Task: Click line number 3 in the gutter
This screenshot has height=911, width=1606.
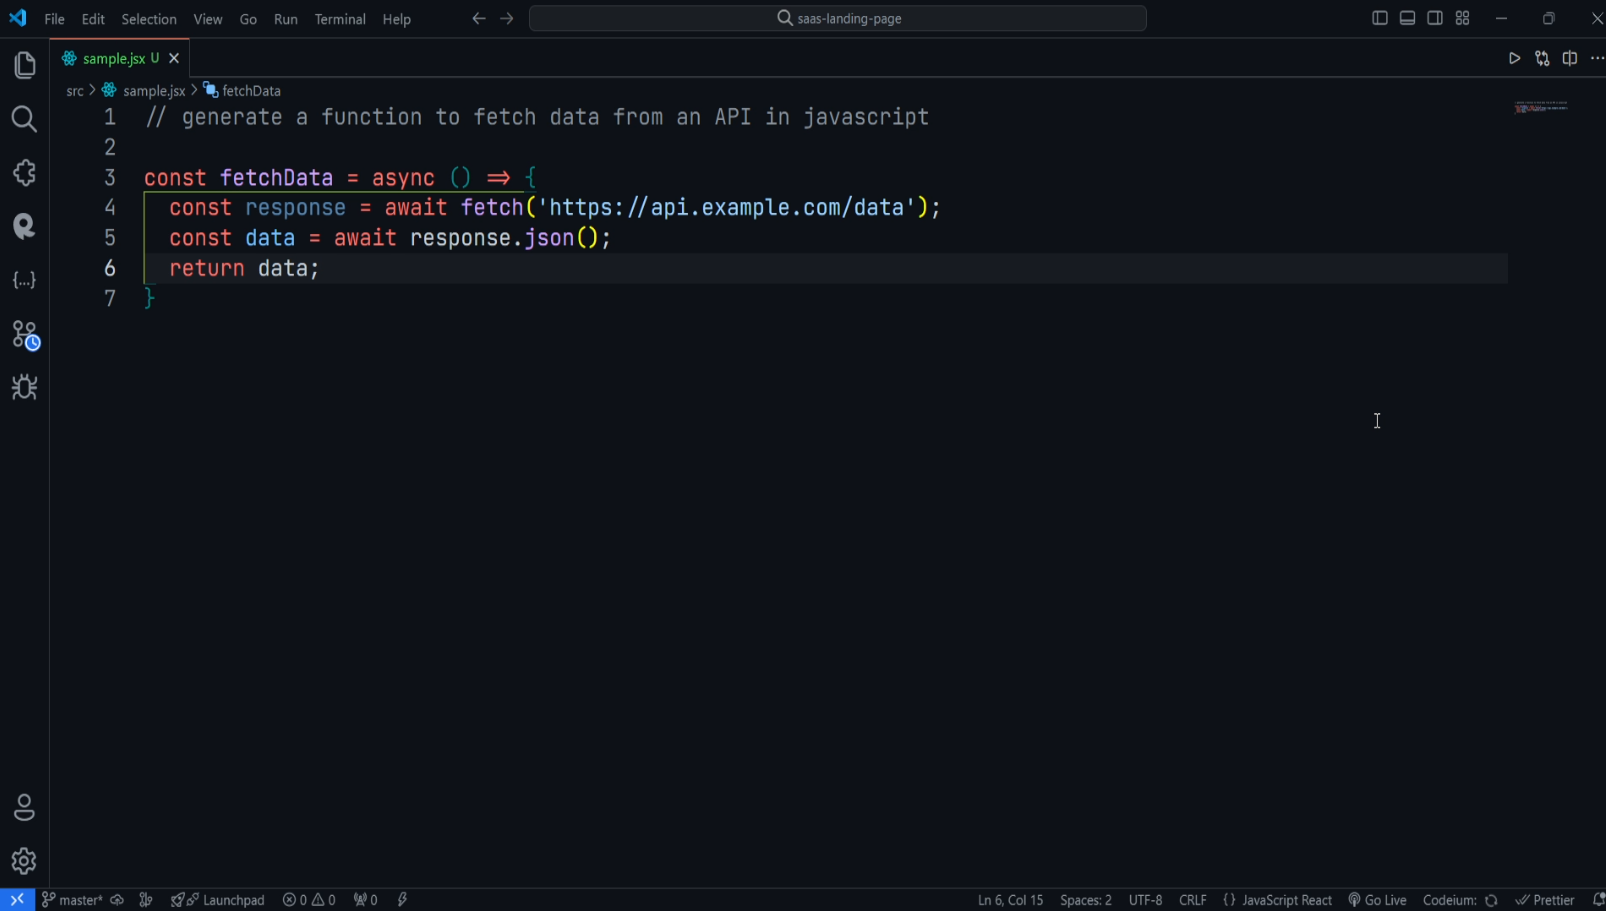Action: [x=110, y=178]
